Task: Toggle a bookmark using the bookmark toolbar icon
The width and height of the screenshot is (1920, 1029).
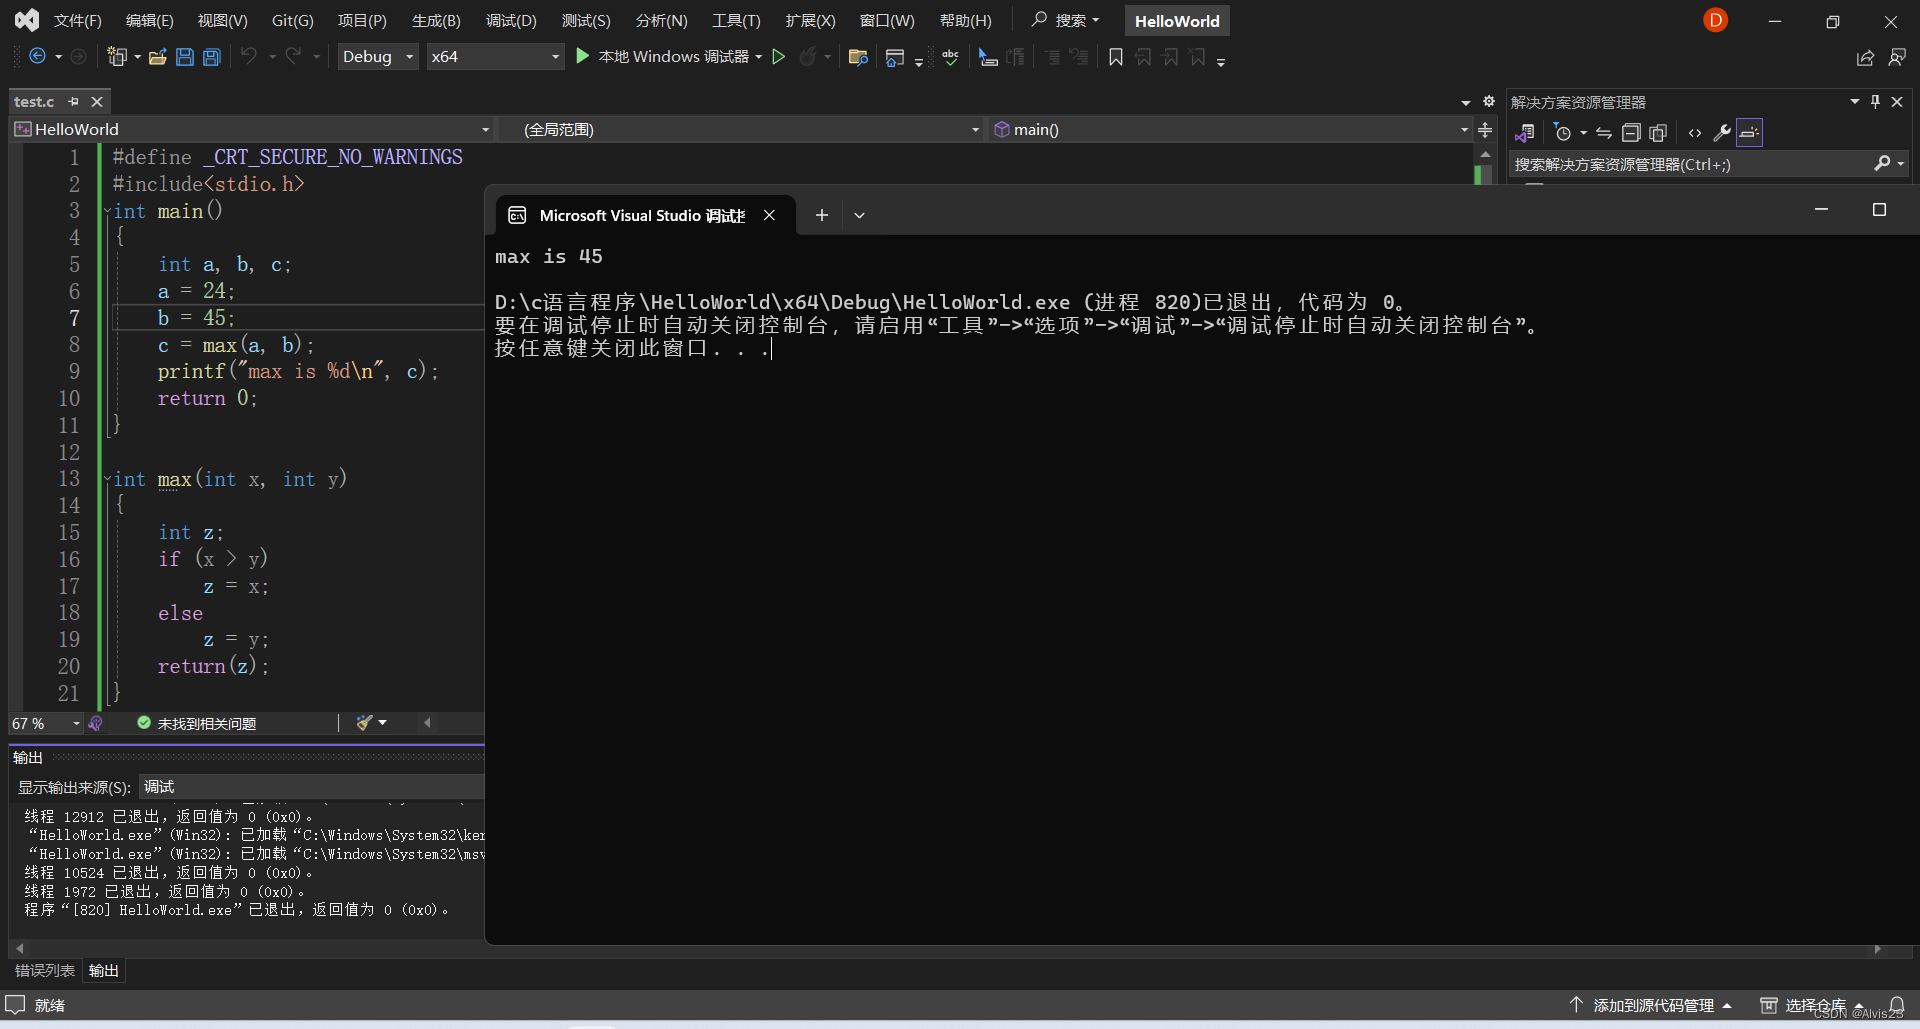Action: [x=1116, y=57]
